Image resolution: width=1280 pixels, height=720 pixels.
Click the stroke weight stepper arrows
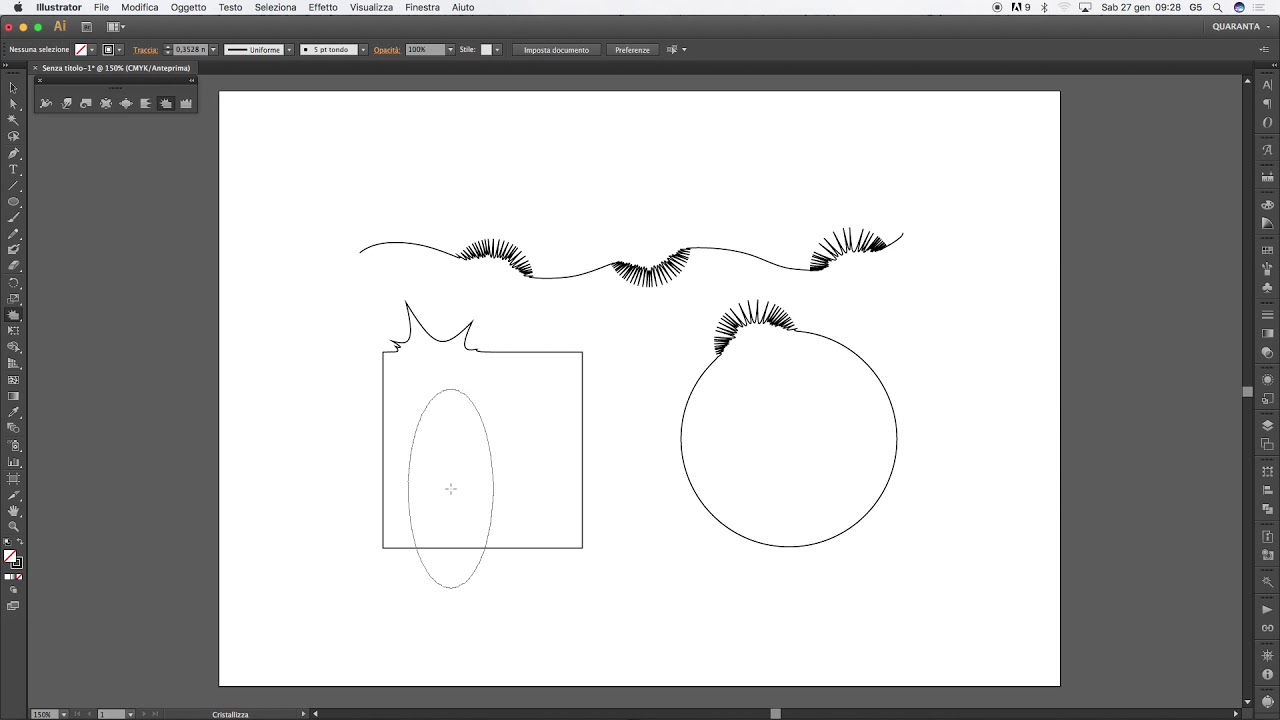[167, 49]
